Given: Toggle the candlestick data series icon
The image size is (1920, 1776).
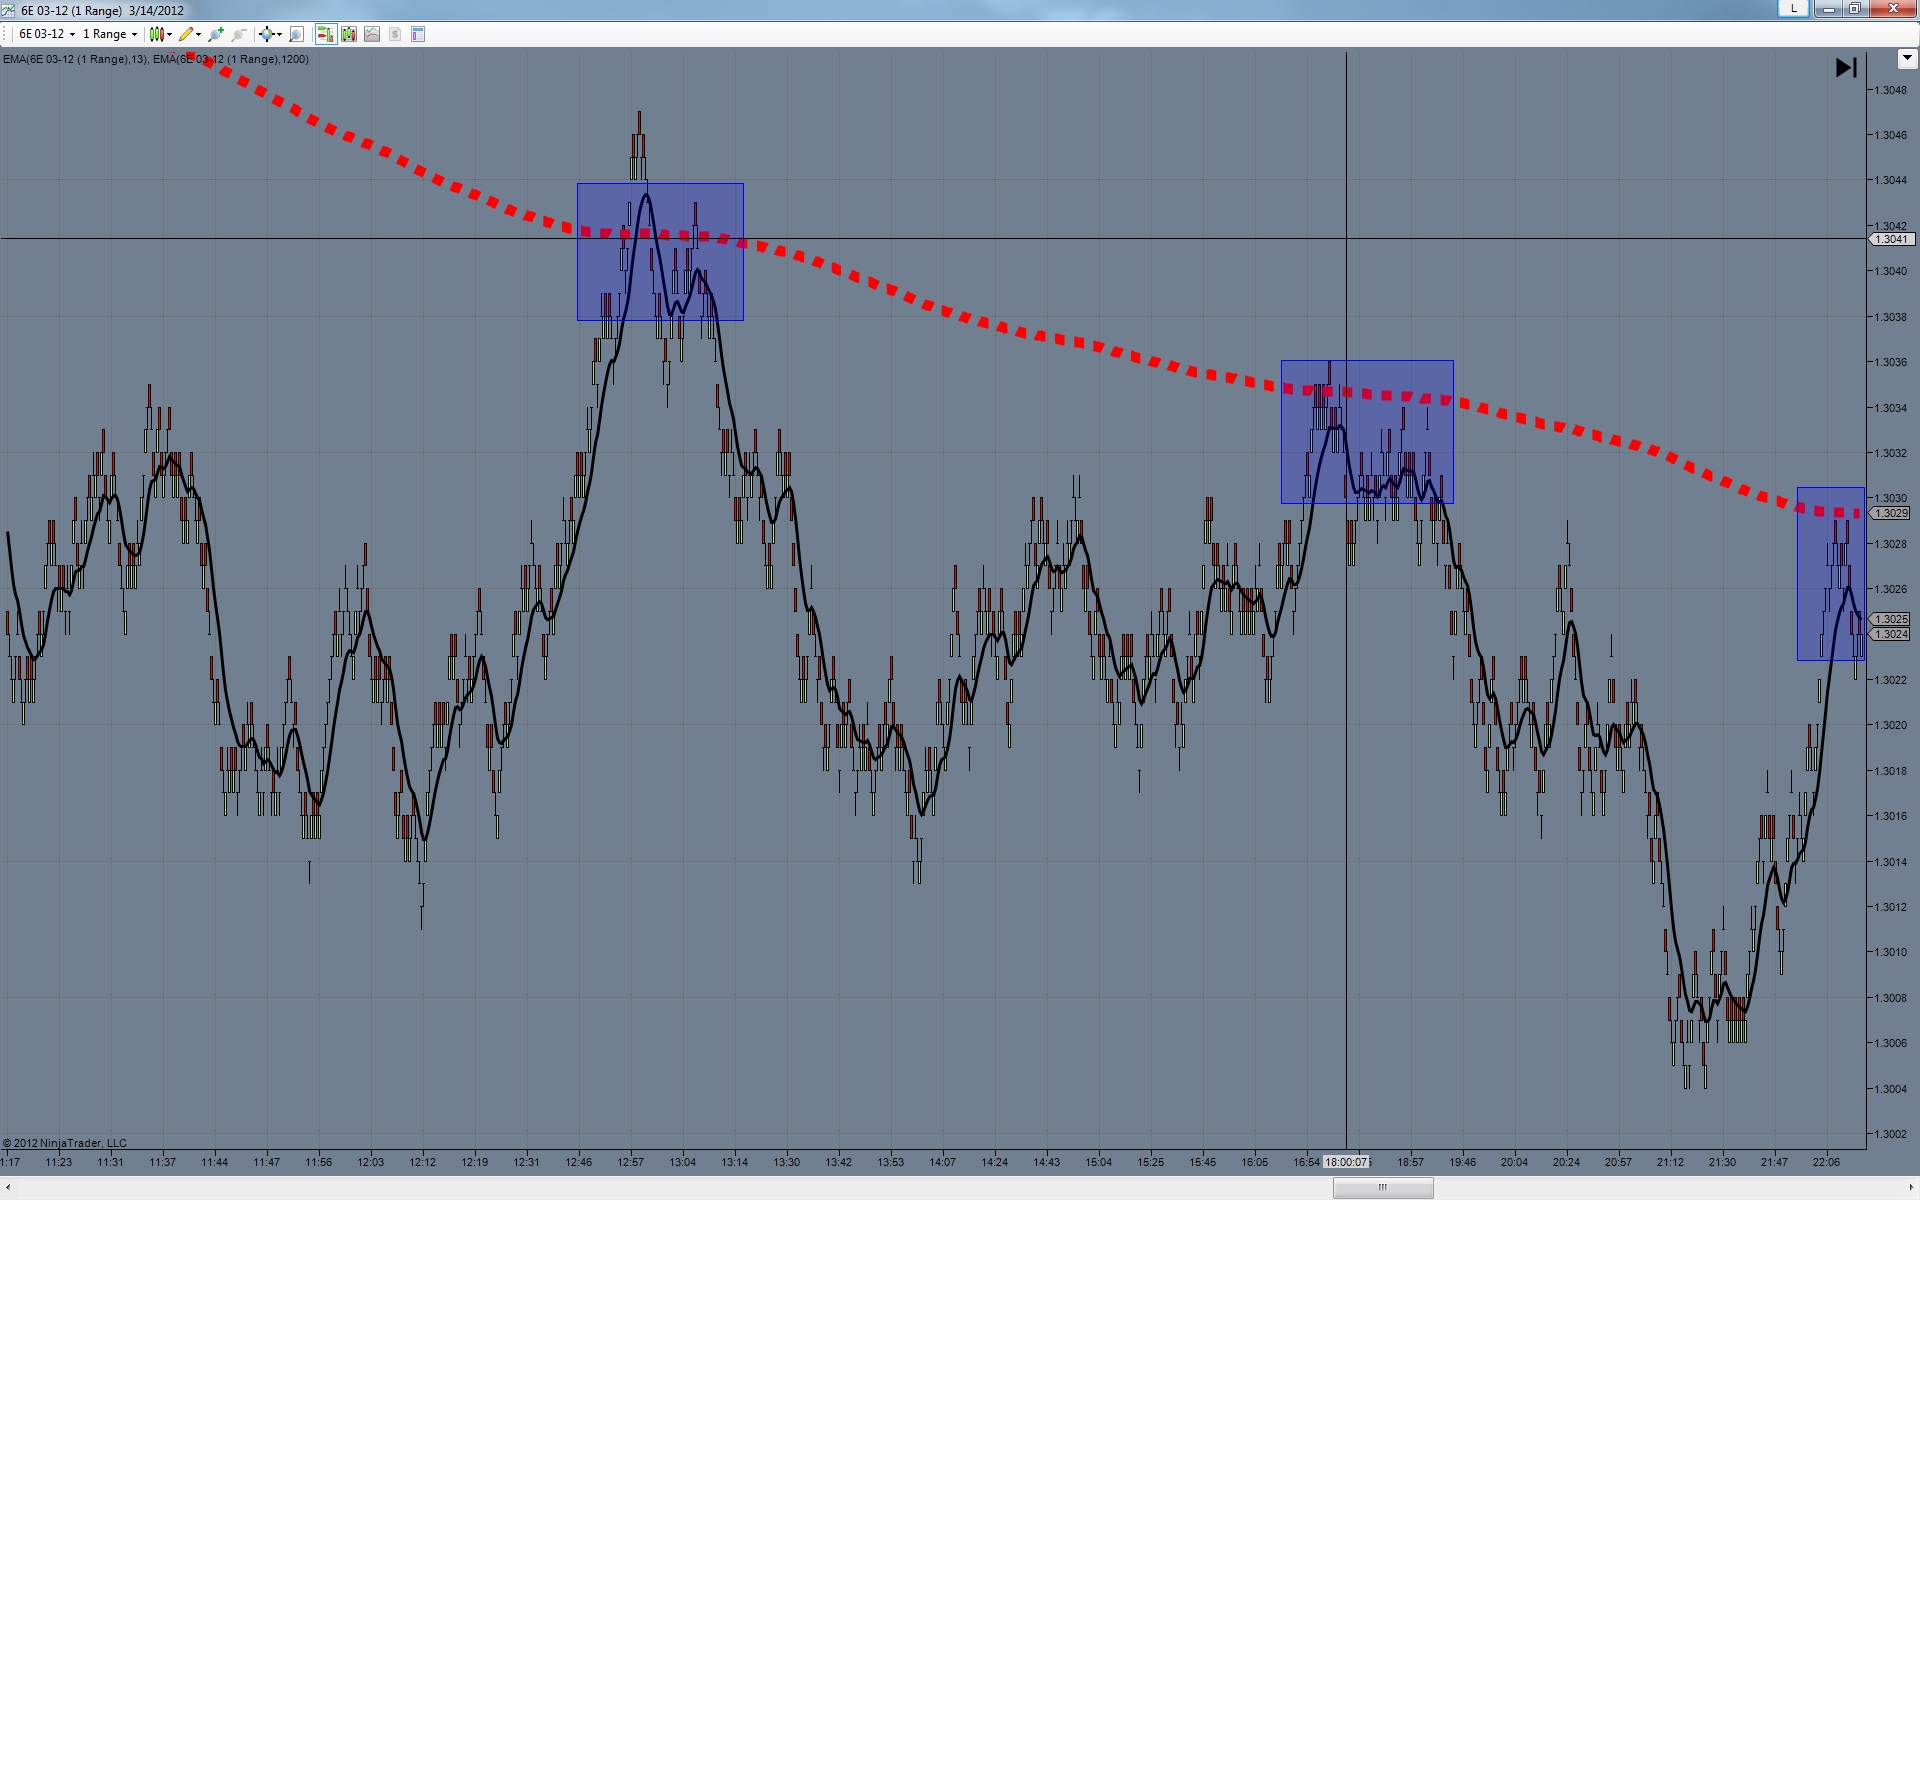Looking at the screenshot, I should point(349,34).
